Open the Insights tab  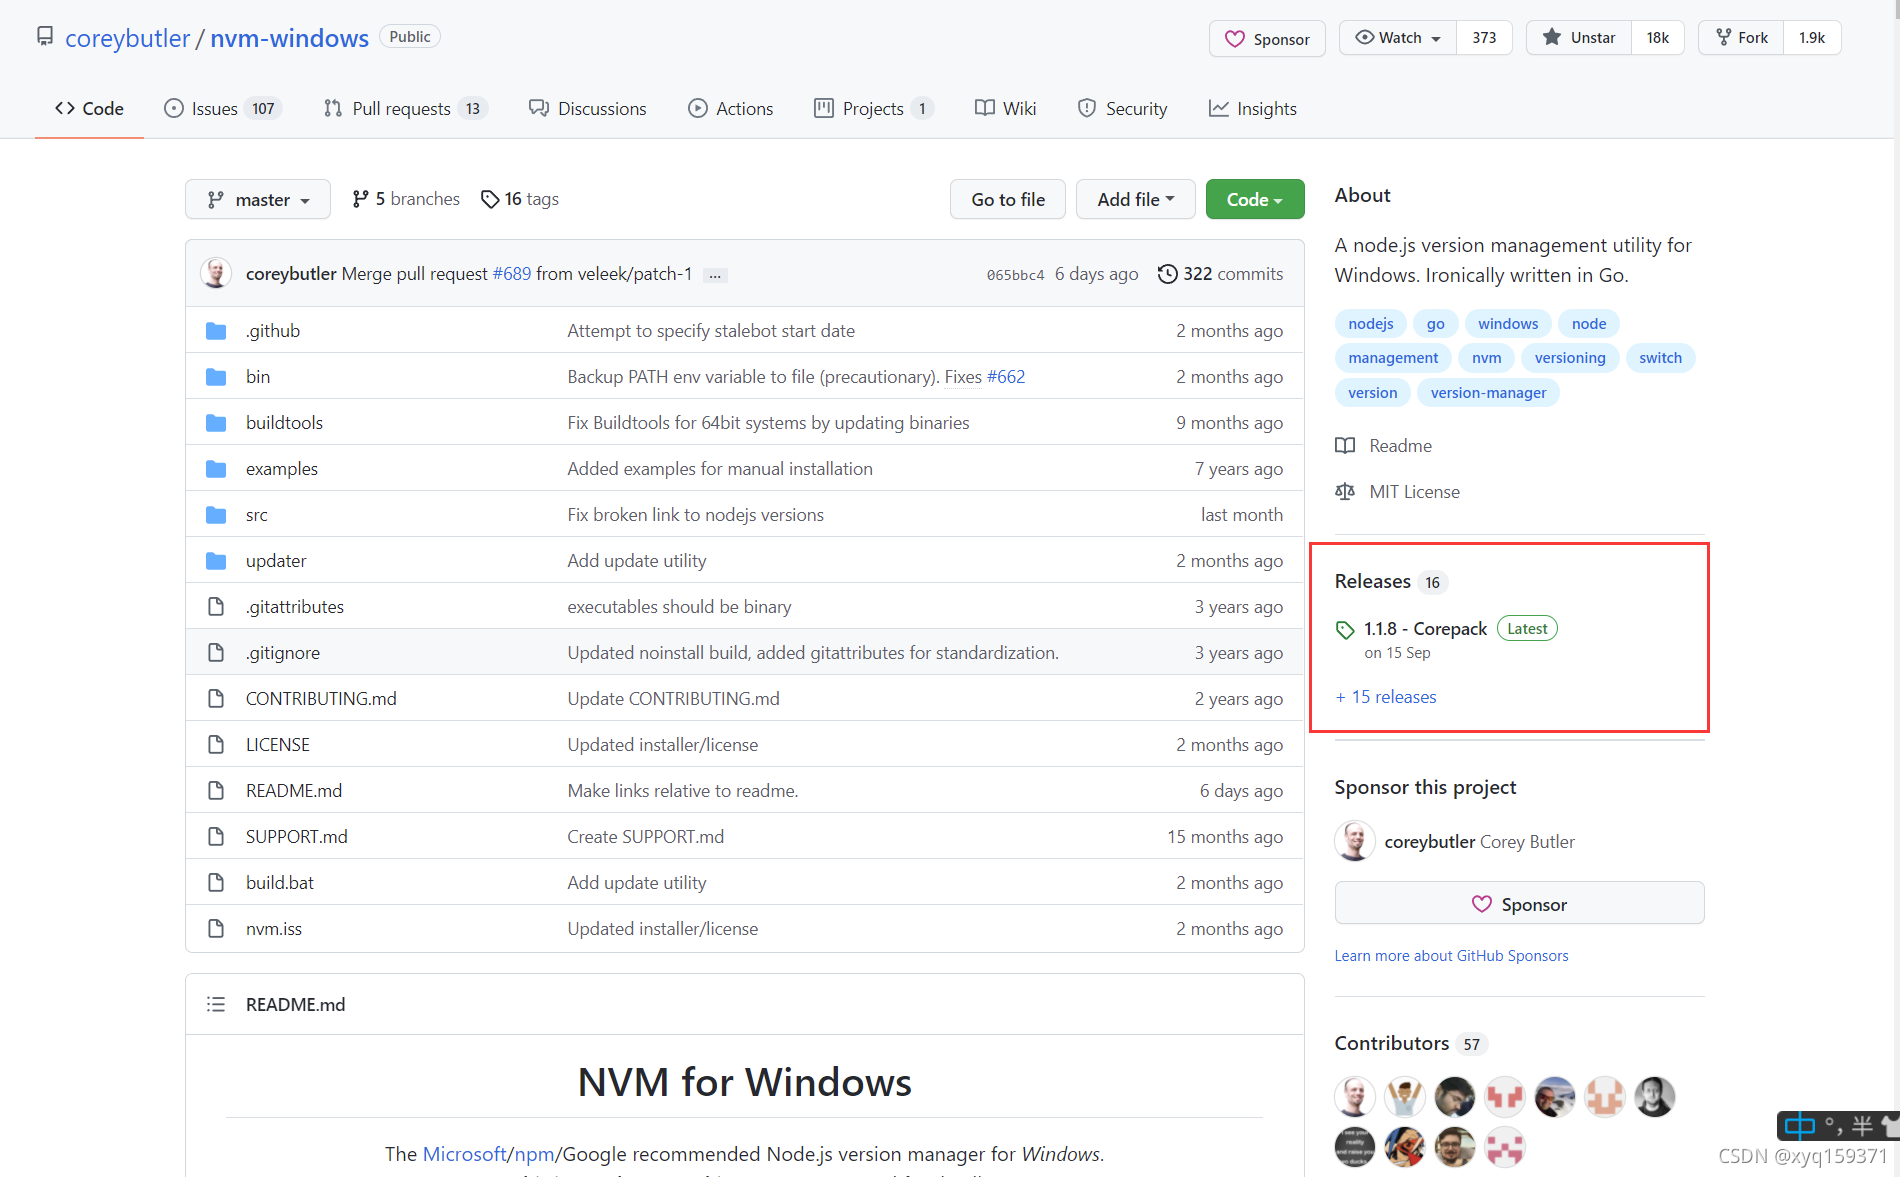pos(1253,108)
